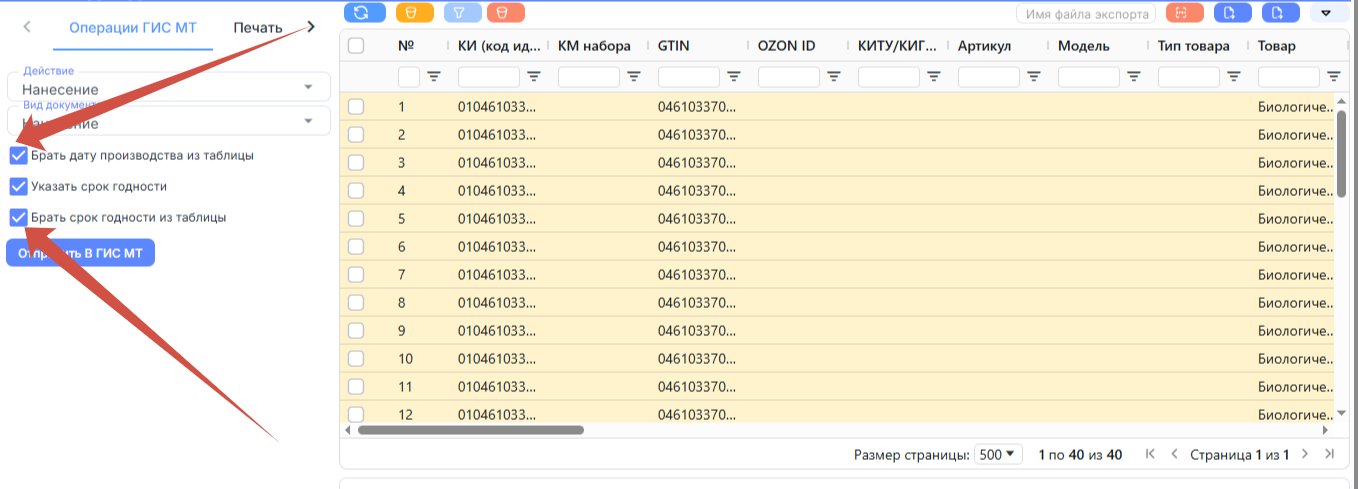Select the checkbox for row 5
The image size is (1358, 489).
coord(356,219)
